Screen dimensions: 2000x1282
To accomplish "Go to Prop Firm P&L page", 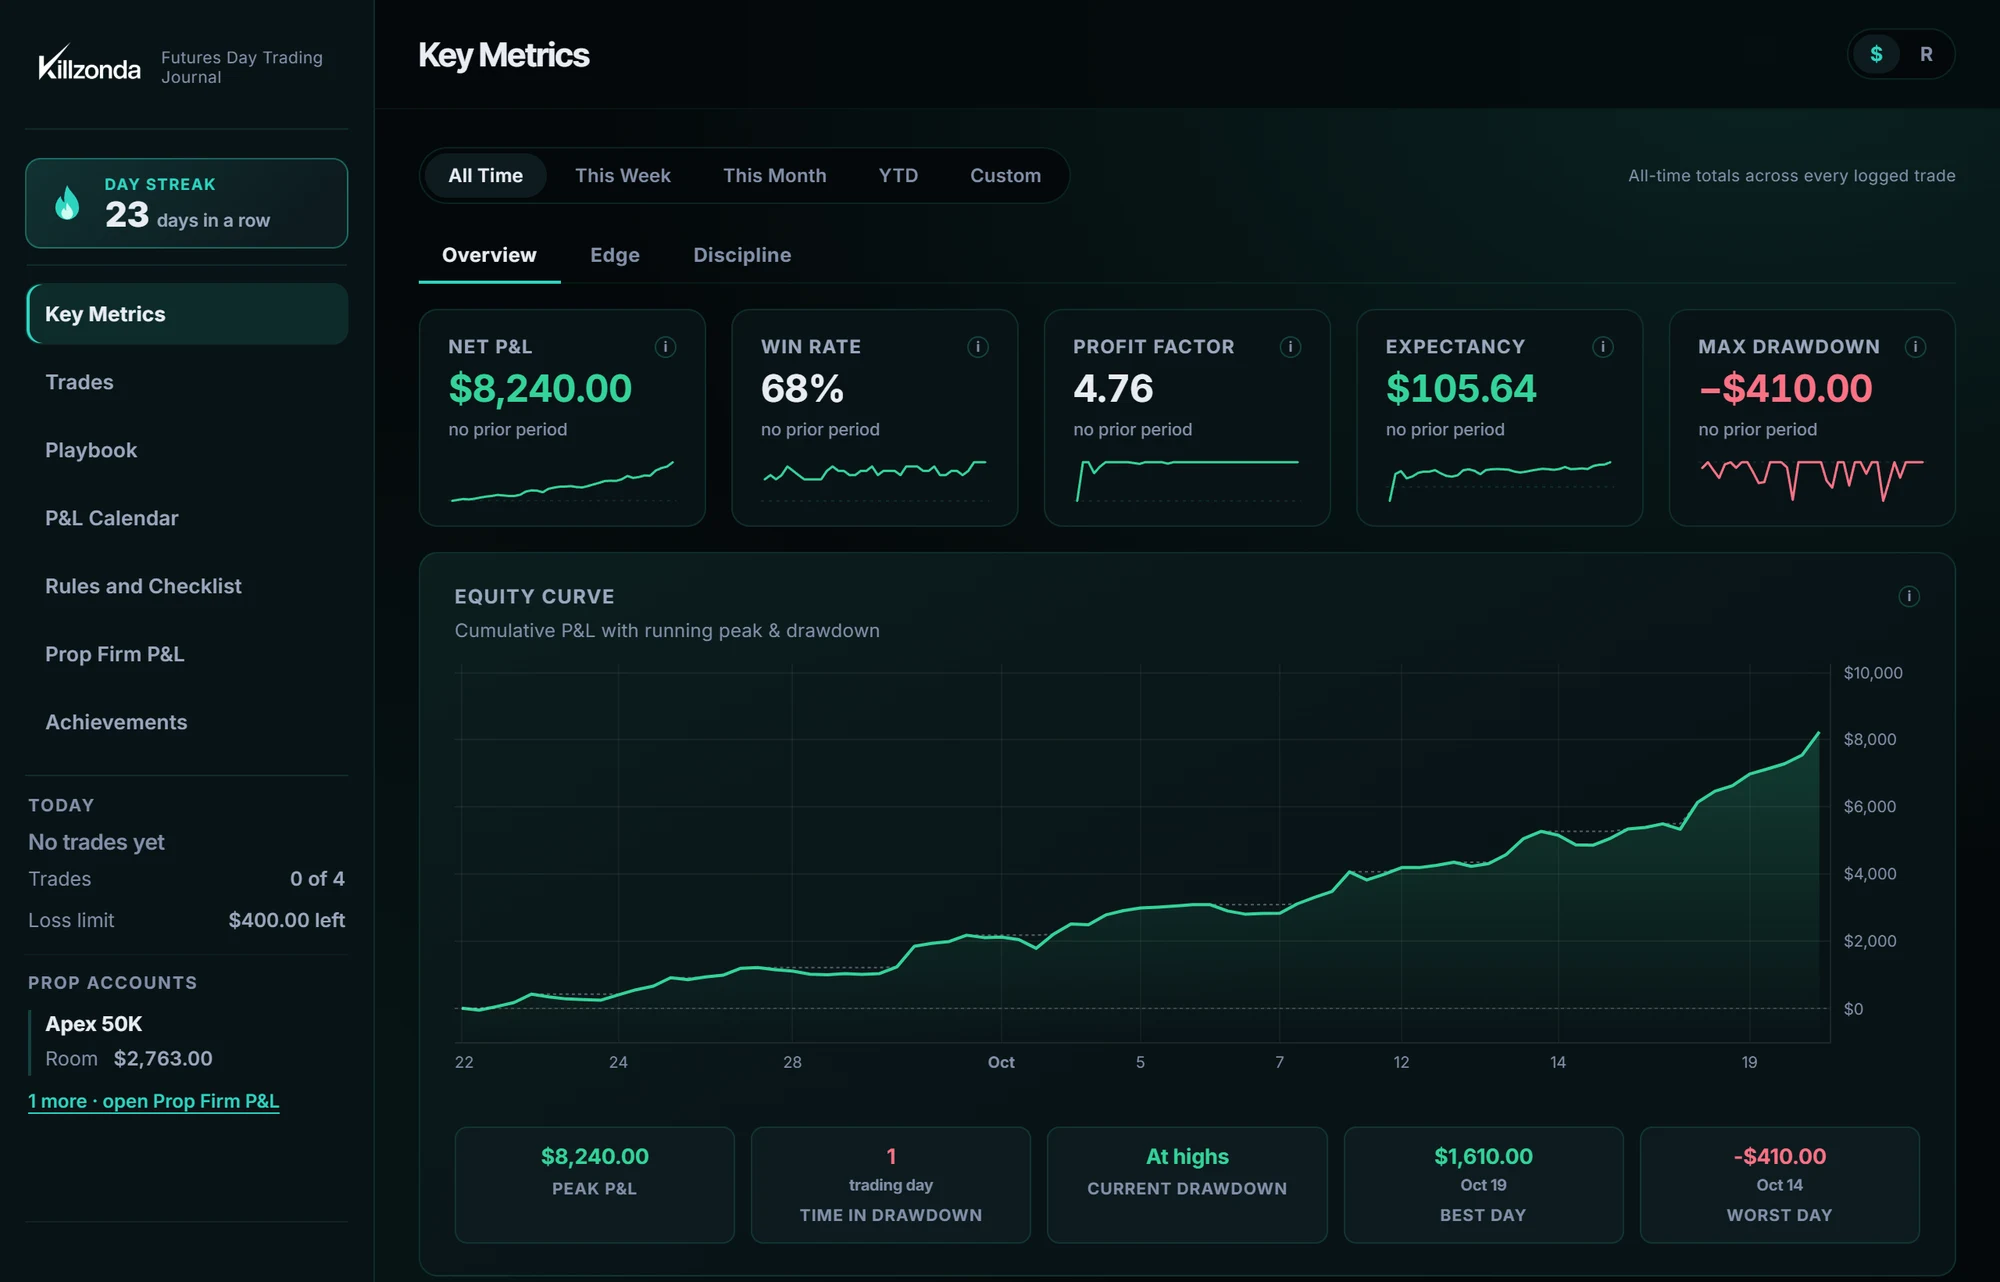I will point(187,654).
